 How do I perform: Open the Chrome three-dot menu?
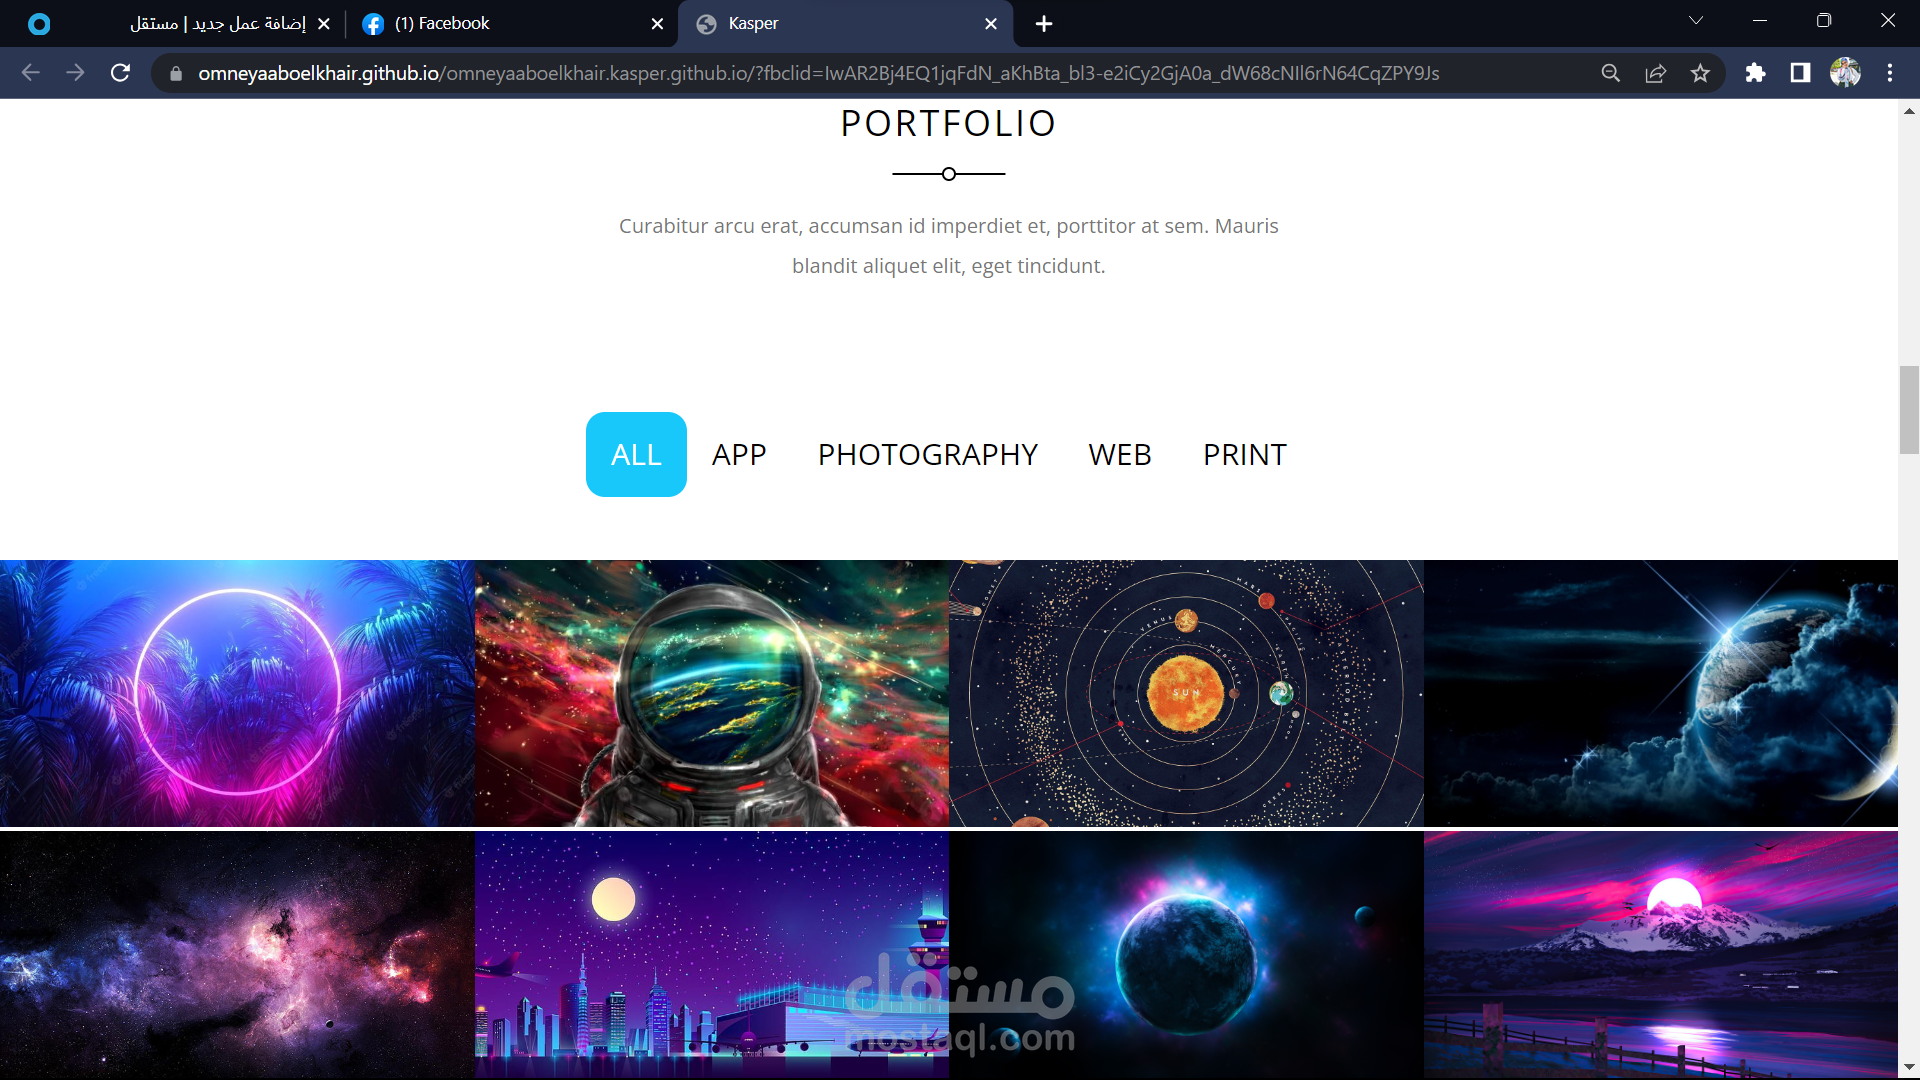point(1890,73)
